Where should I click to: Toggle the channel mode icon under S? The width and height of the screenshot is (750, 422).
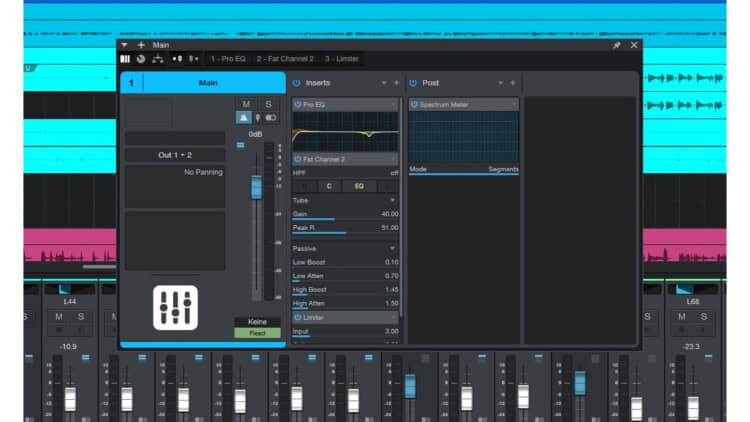271,117
